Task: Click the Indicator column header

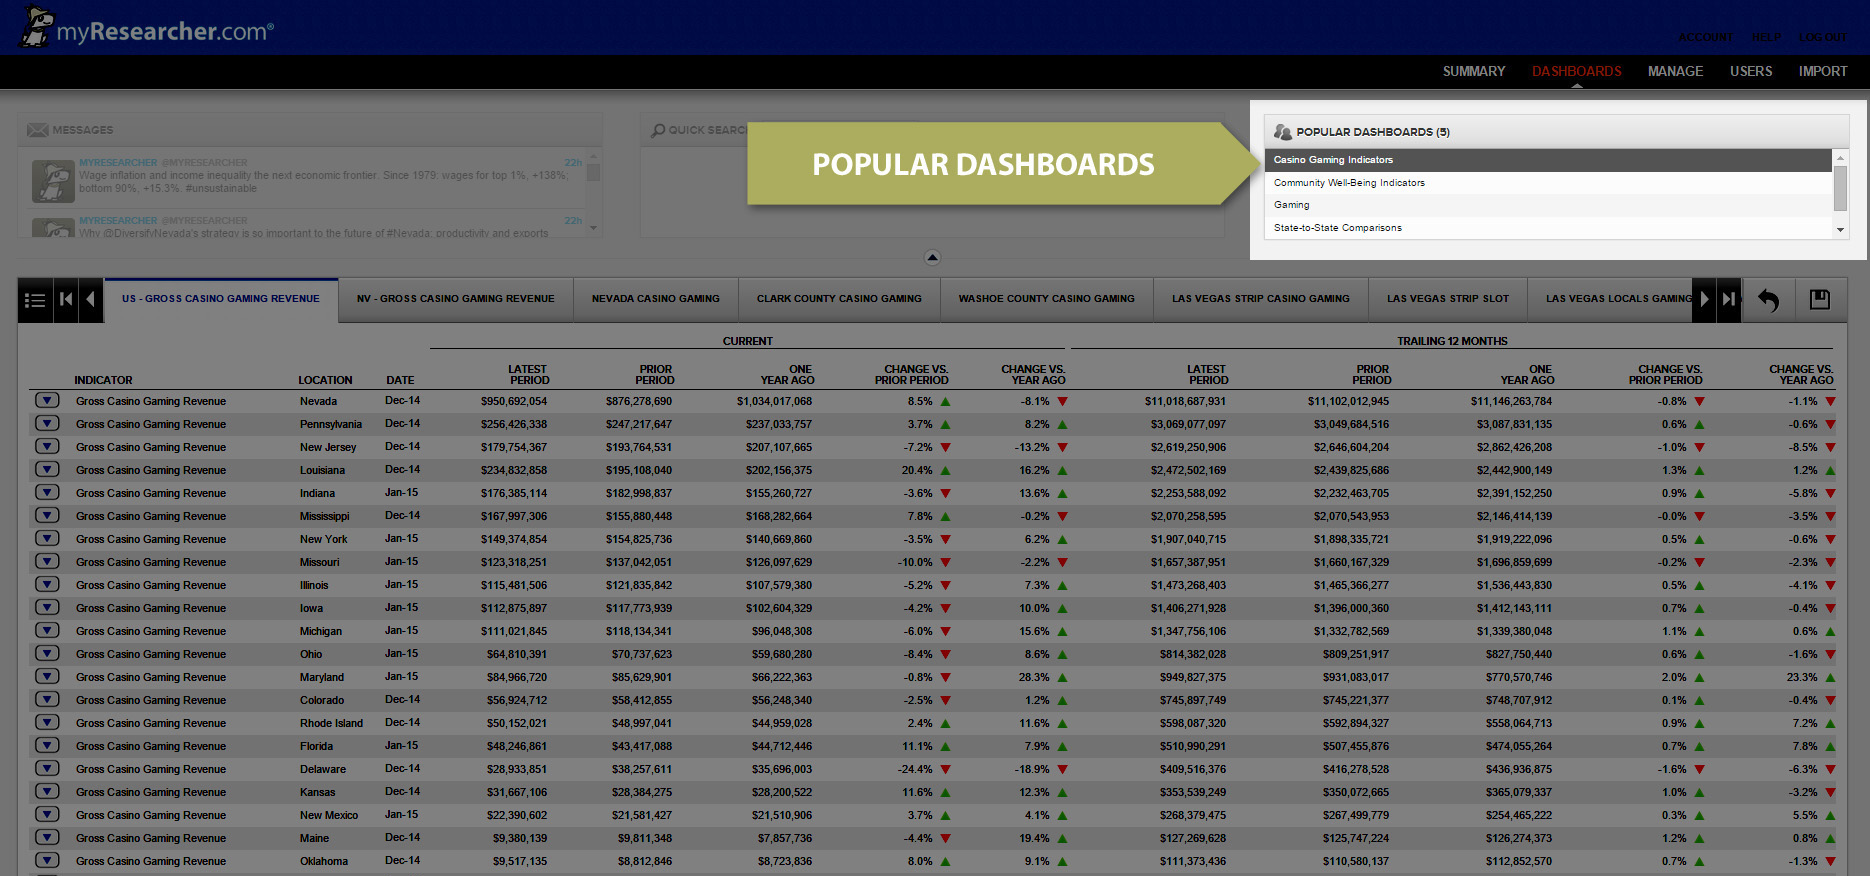Action: tap(103, 380)
